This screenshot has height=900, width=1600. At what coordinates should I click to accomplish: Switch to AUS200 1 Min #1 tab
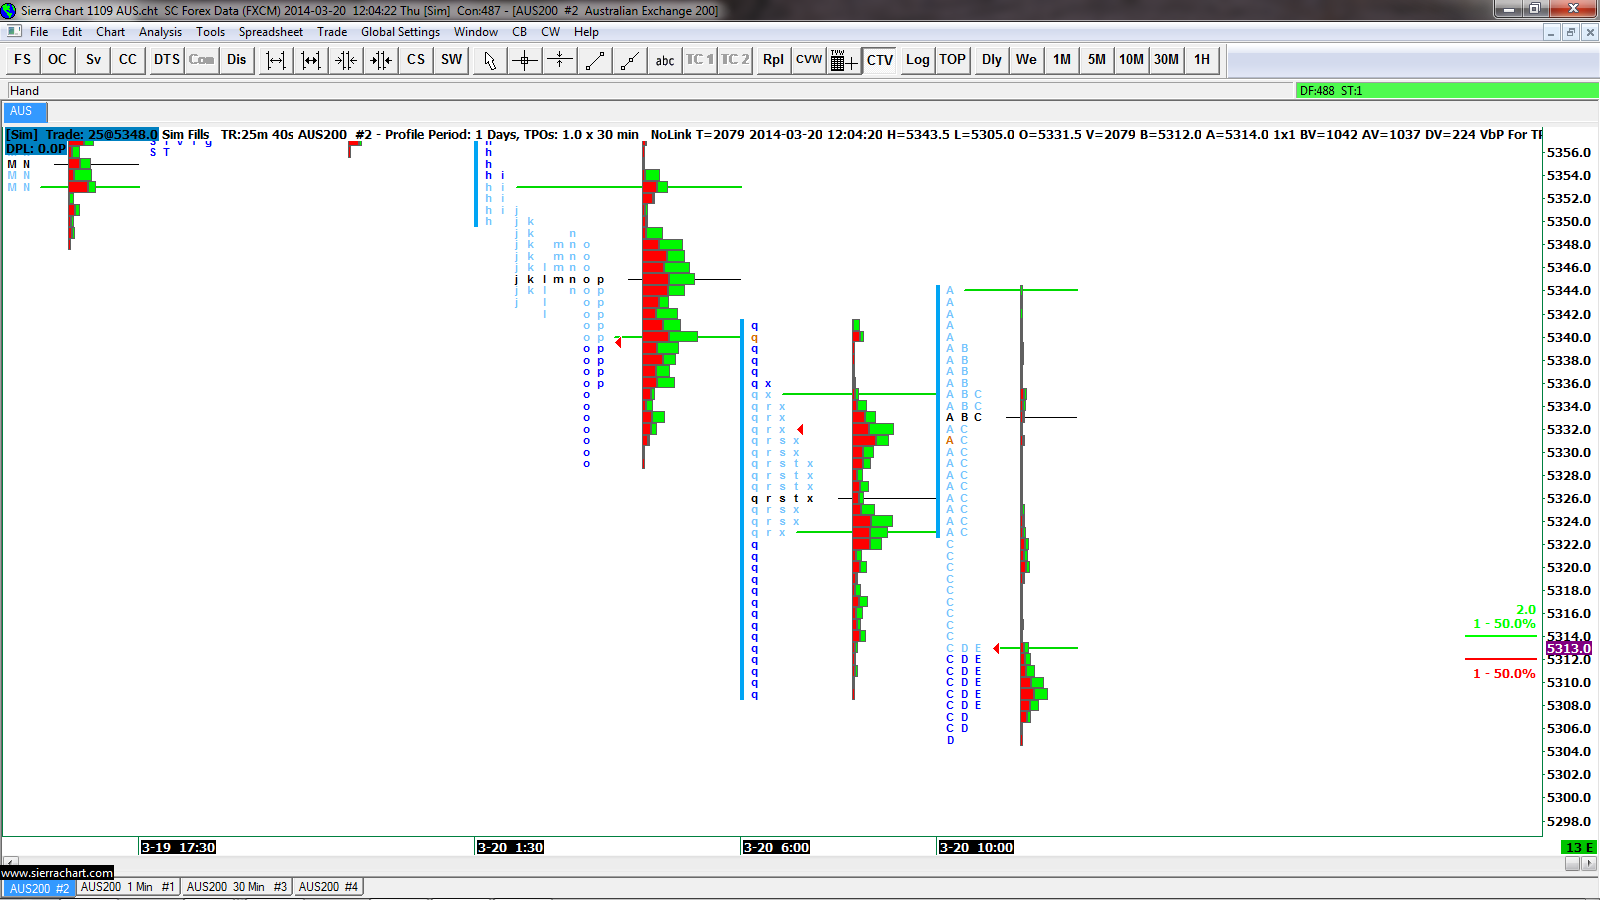pos(127,887)
